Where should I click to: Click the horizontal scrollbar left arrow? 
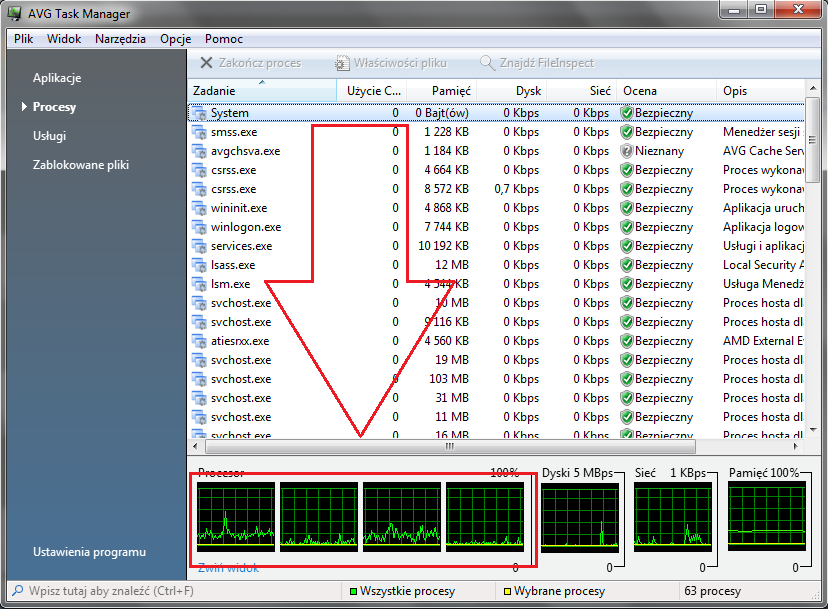195,446
